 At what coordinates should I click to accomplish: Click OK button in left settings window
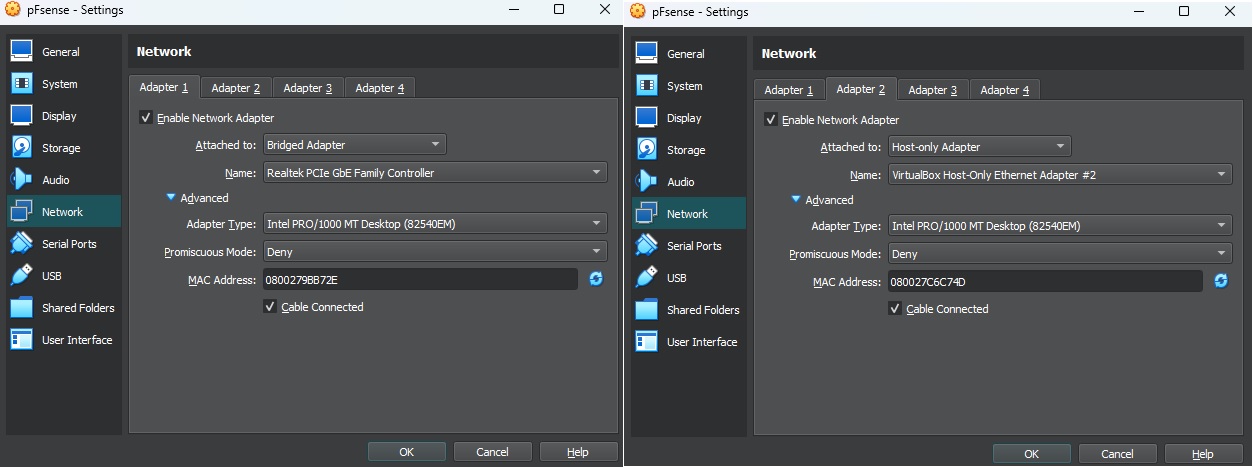(407, 452)
